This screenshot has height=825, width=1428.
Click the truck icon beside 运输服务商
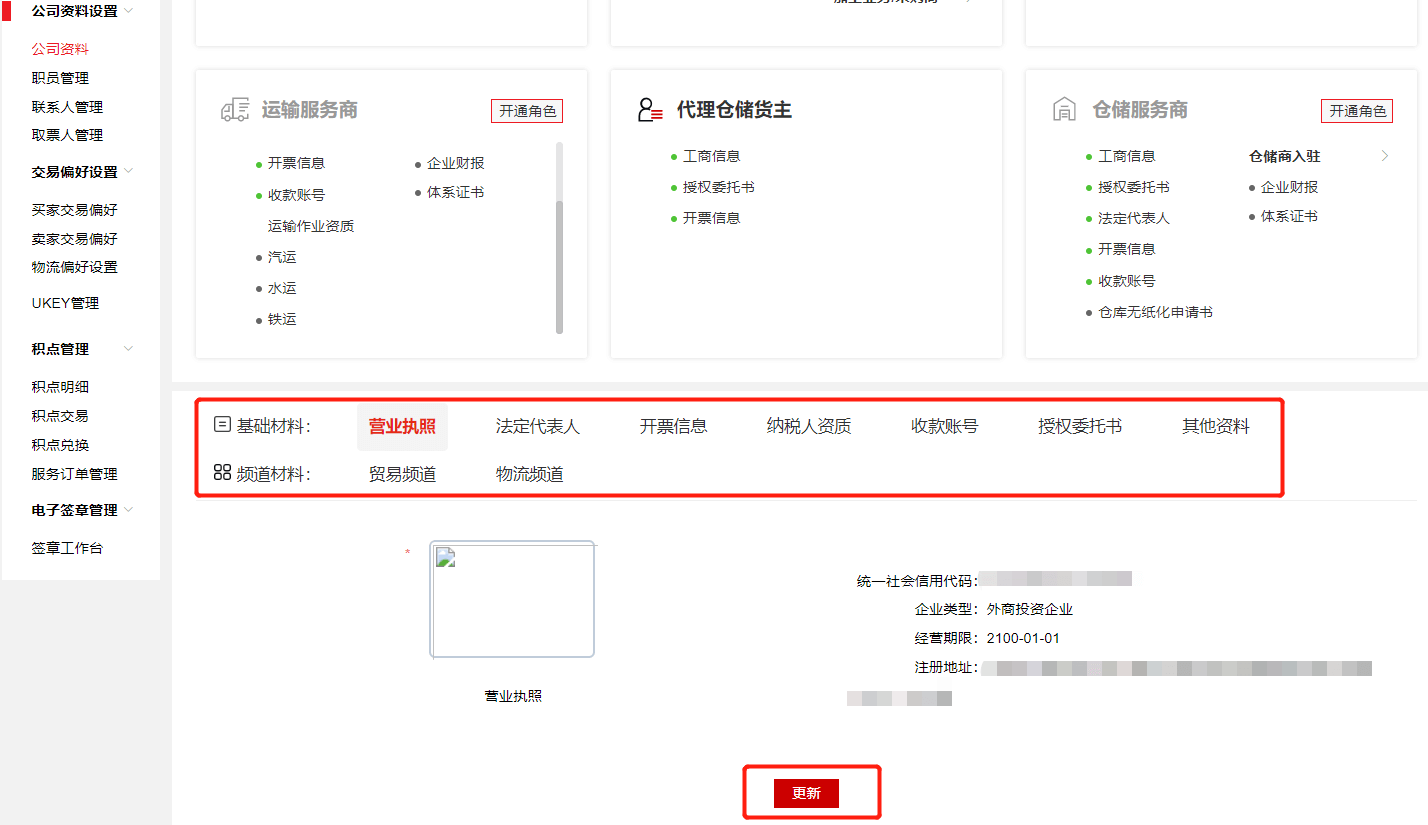point(235,110)
